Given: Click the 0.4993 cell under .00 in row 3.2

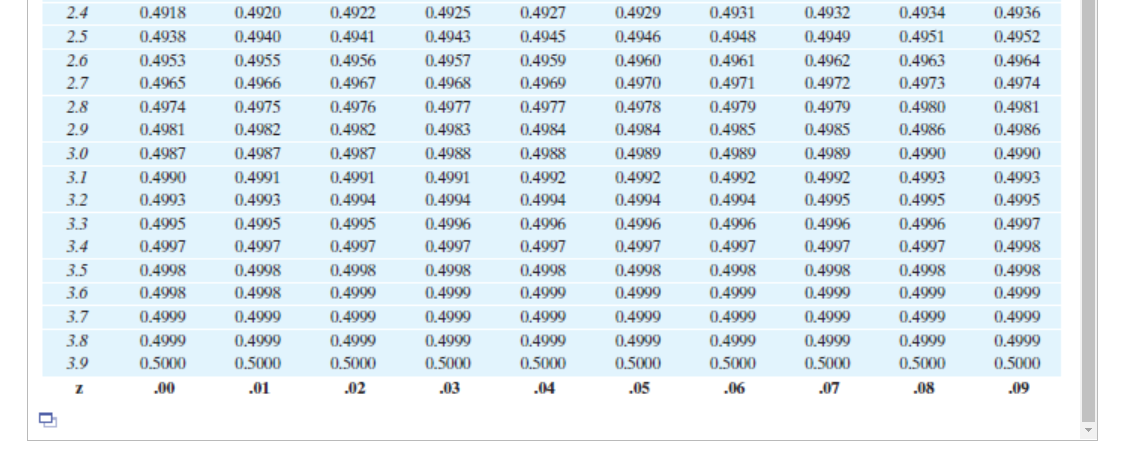Looking at the screenshot, I should (x=162, y=200).
